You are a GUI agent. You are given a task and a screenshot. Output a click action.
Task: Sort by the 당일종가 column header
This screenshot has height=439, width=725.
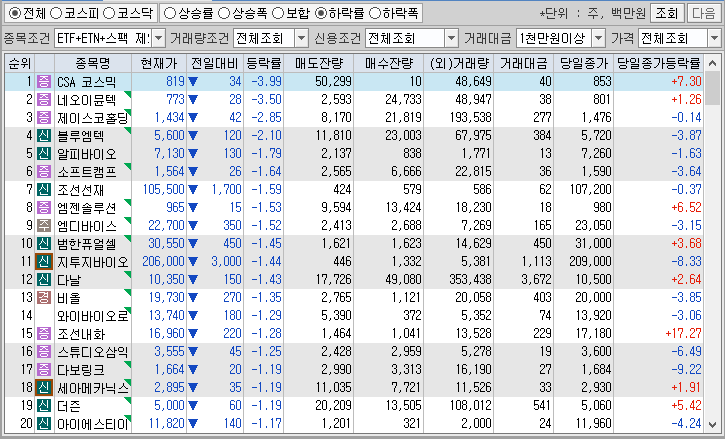click(x=584, y=63)
